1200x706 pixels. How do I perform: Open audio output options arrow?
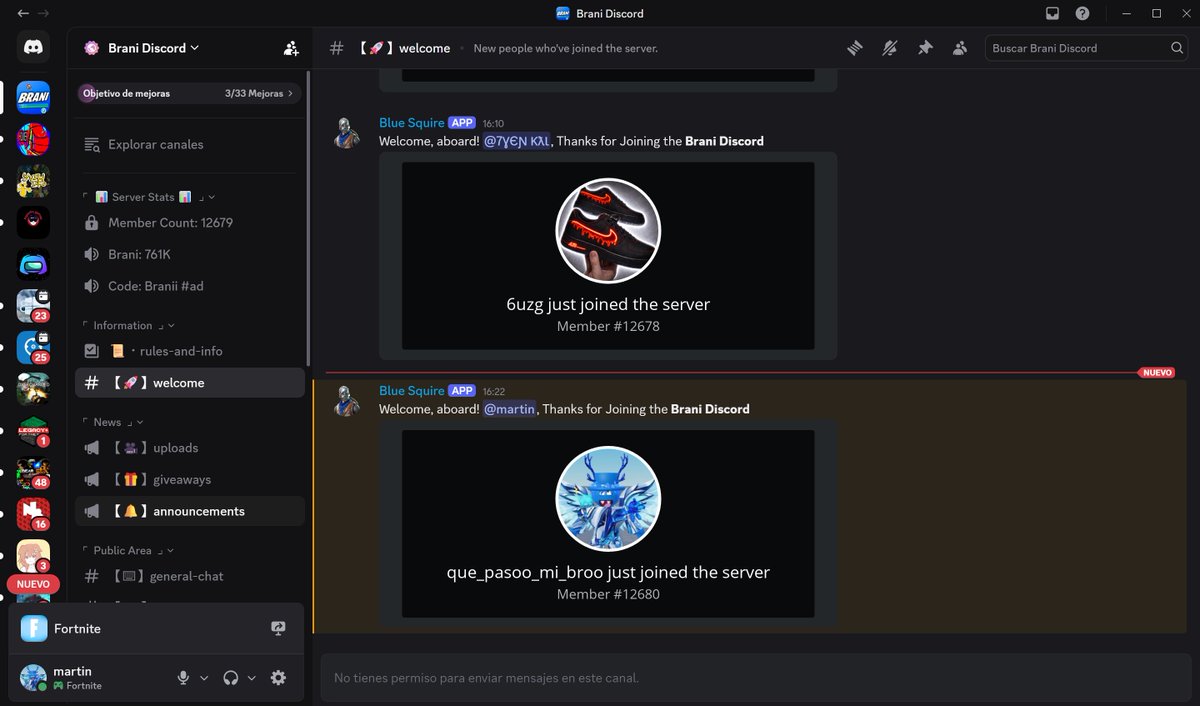252,678
